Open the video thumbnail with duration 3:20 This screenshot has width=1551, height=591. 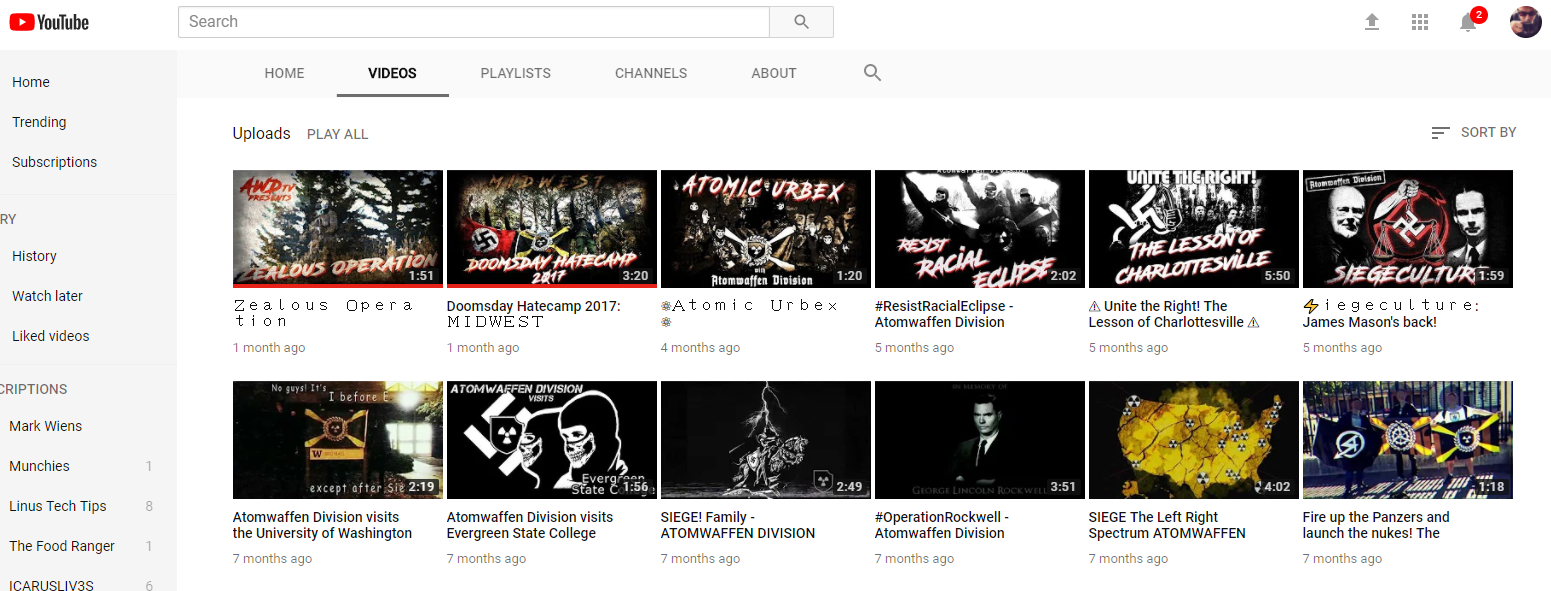(x=551, y=229)
